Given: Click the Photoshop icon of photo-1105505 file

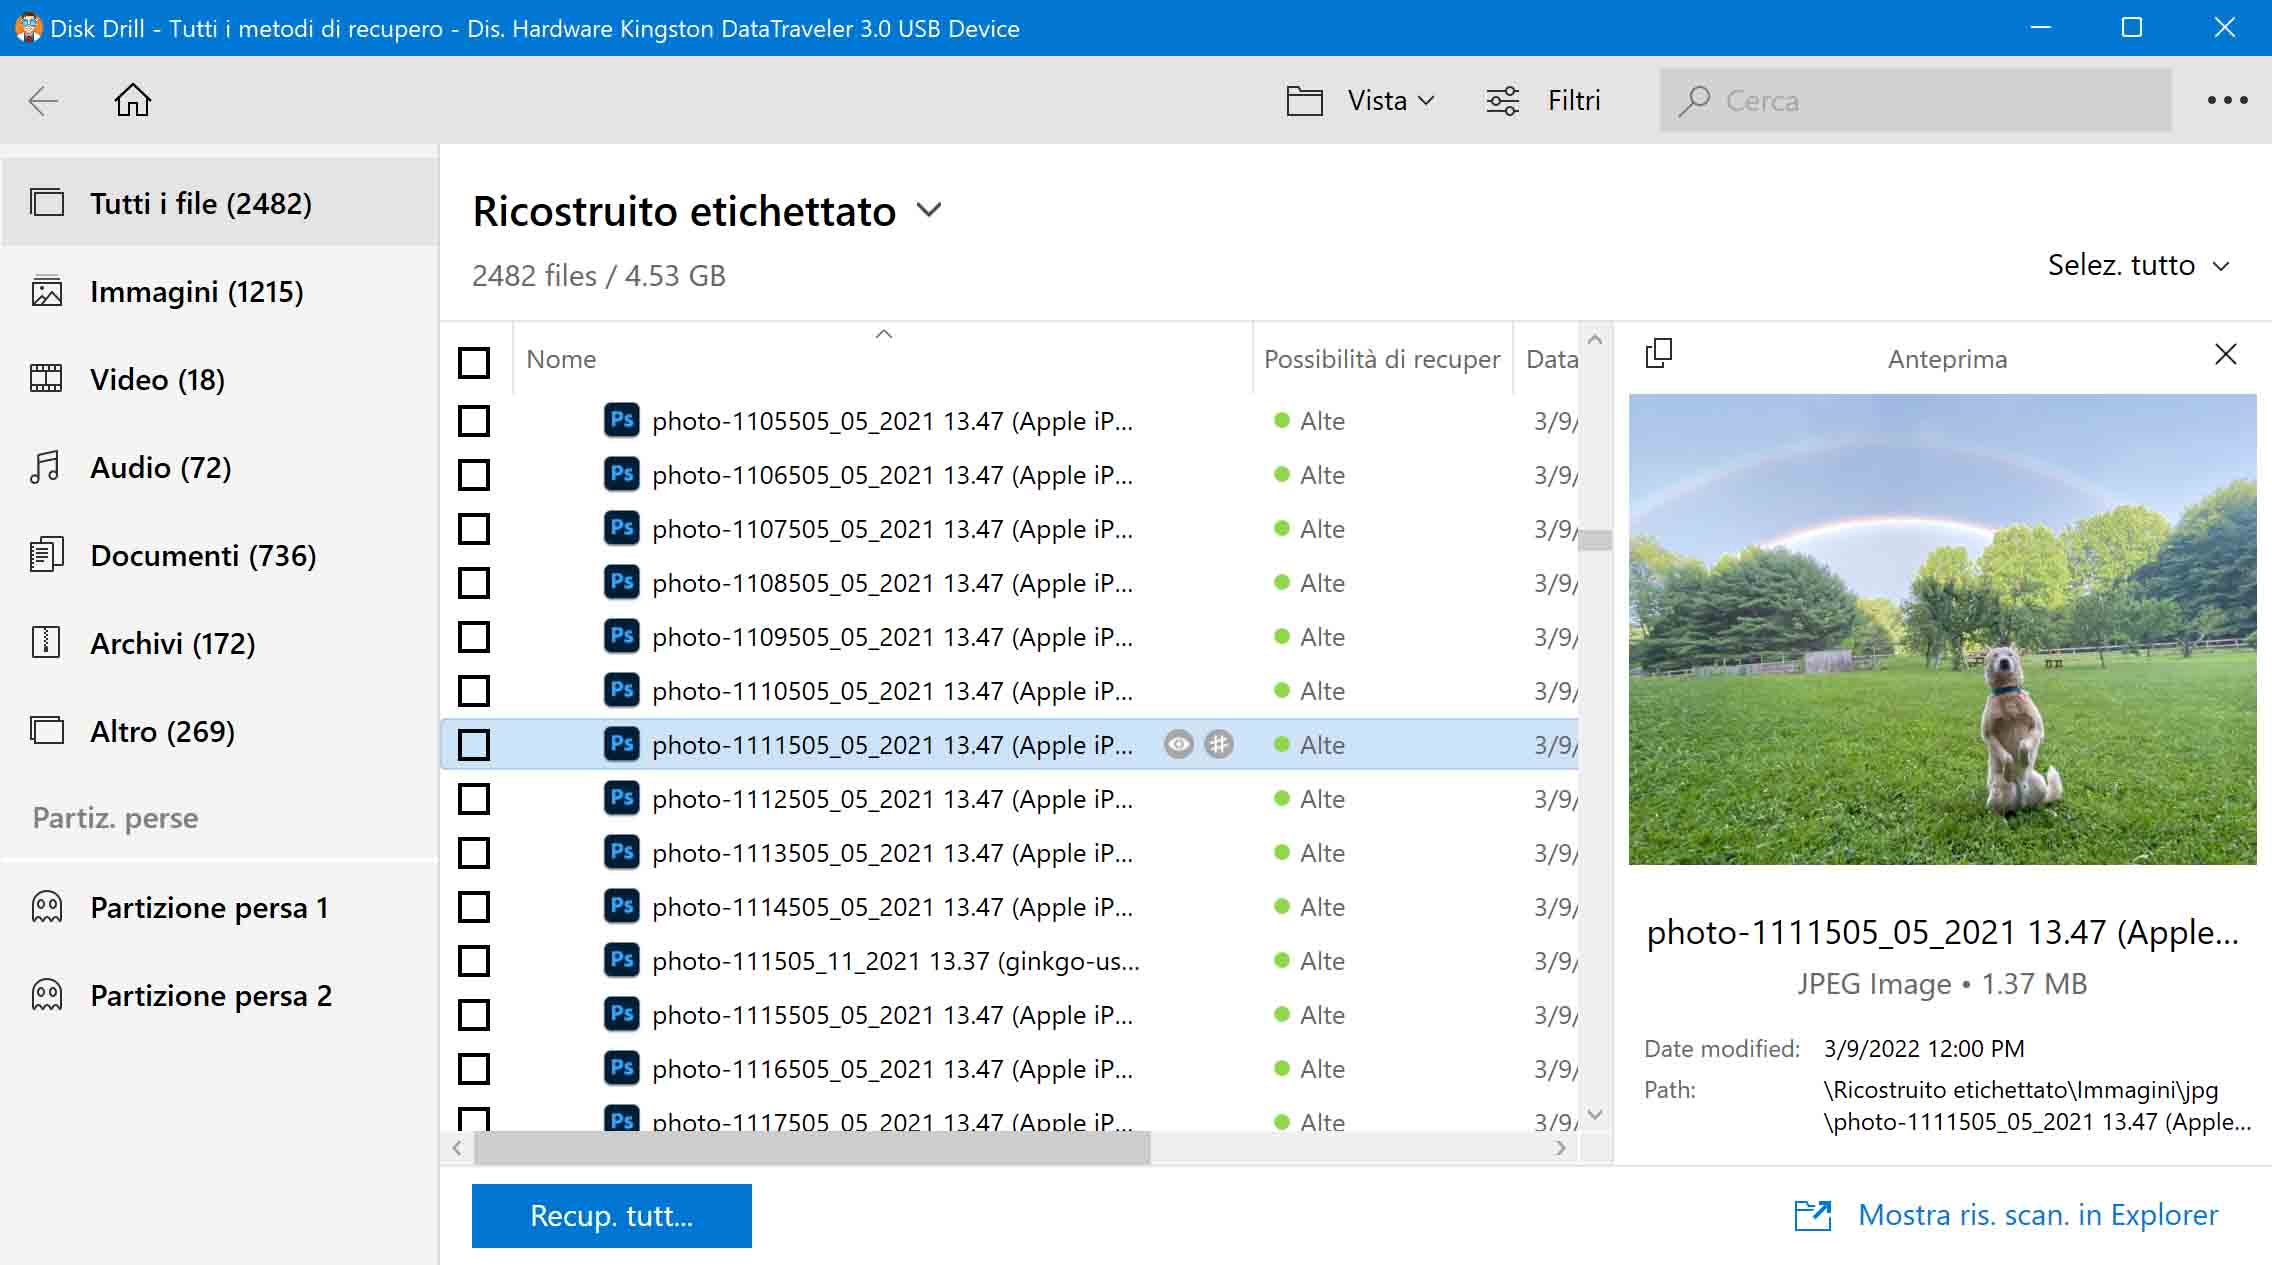Looking at the screenshot, I should click(x=621, y=420).
